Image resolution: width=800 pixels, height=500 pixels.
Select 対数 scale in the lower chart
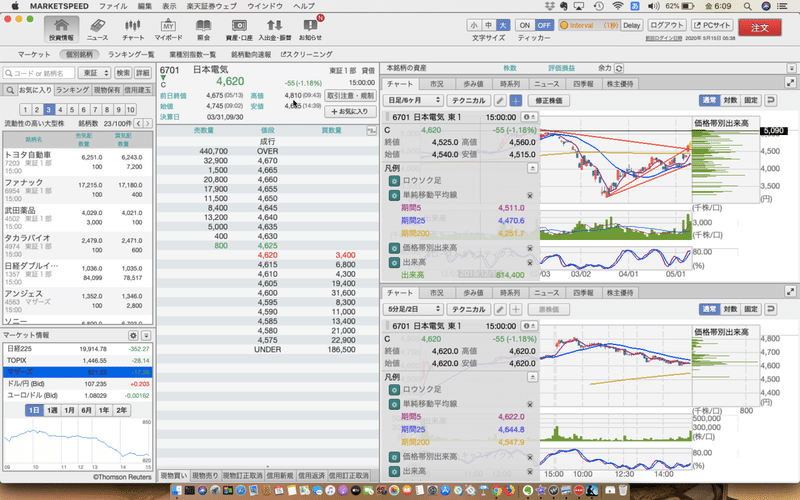pyautogui.click(x=730, y=309)
